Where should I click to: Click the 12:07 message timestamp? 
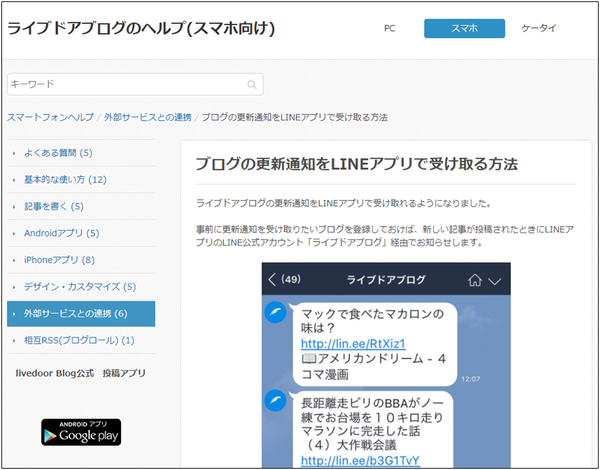471,379
